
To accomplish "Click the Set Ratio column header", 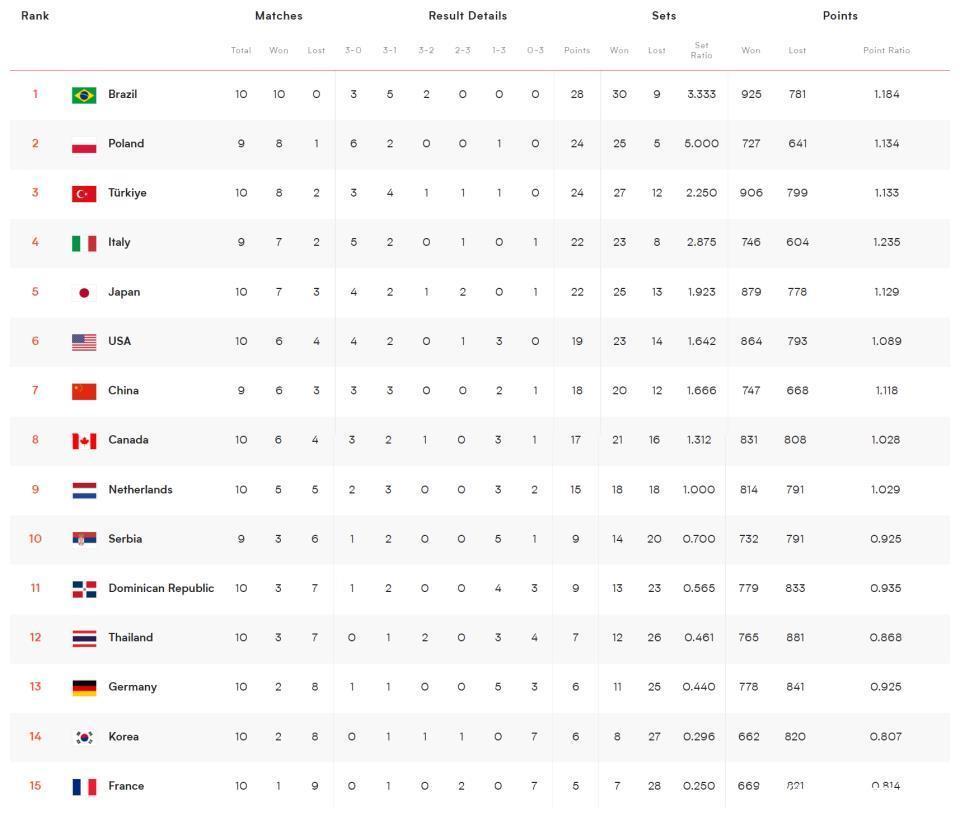I will click(x=701, y=50).
